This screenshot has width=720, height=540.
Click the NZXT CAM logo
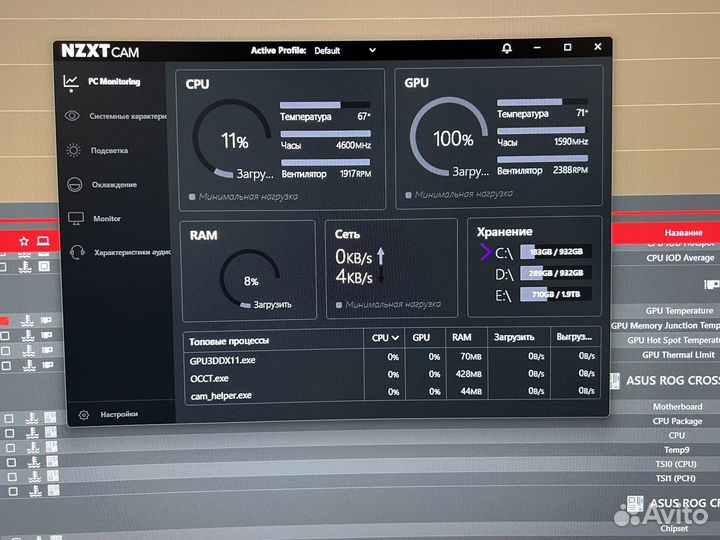coord(100,51)
